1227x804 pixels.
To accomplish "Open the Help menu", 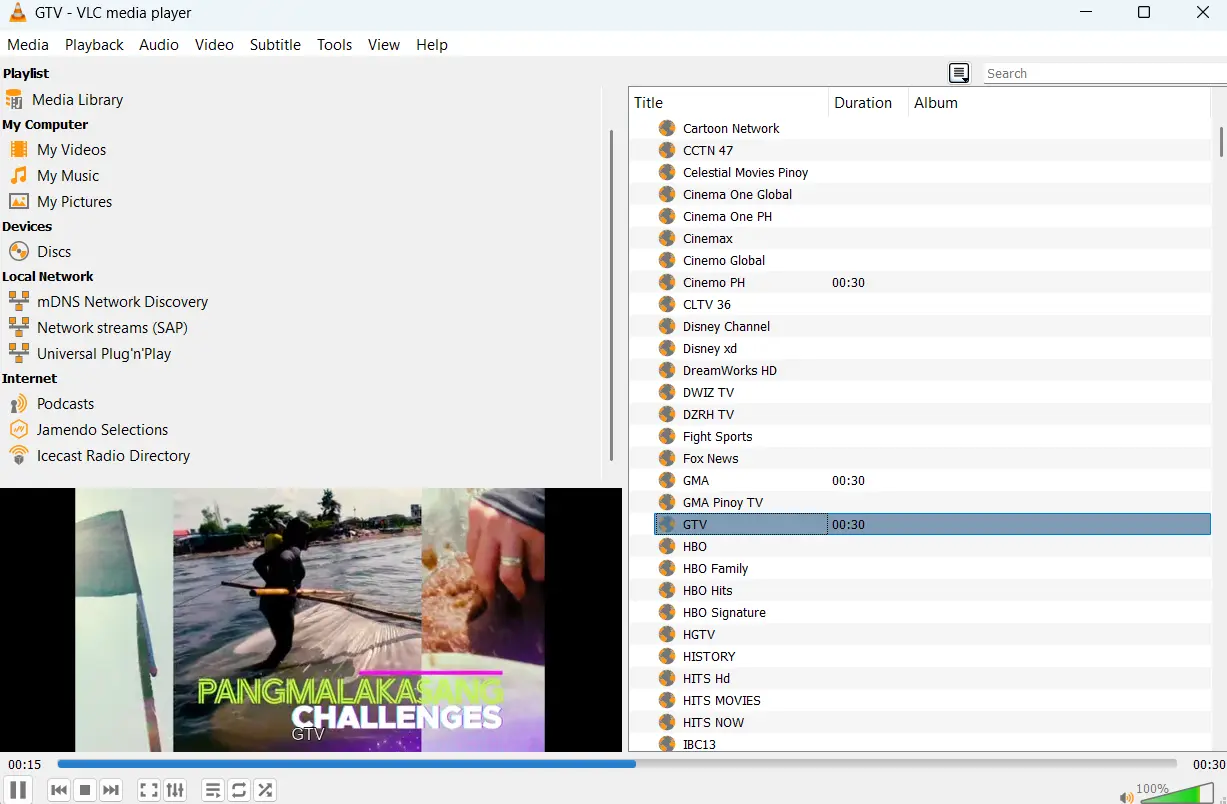I will 432,44.
